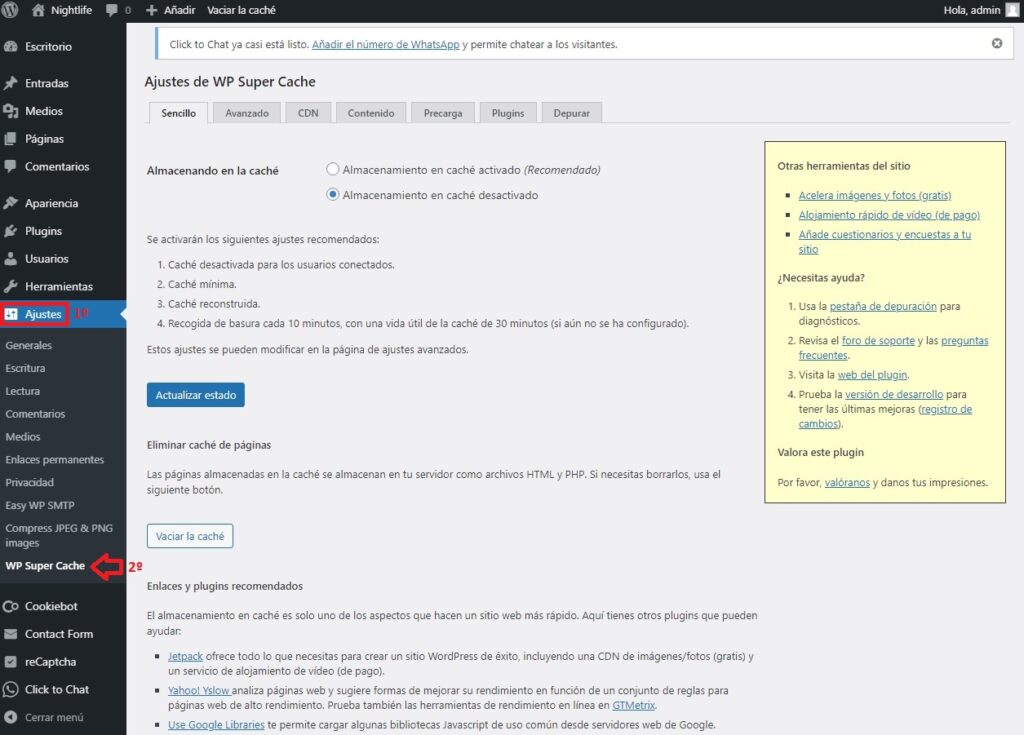The height and width of the screenshot is (735, 1024).
Task: Open the Plugins settings tab
Action: pos(507,113)
